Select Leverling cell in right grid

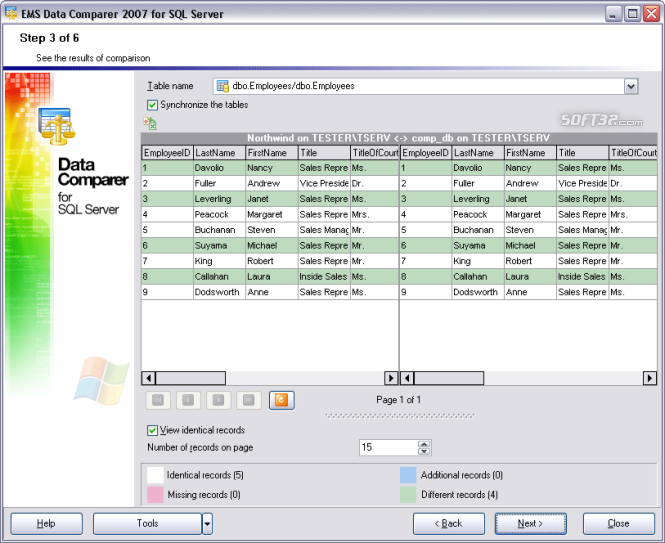tap(478, 199)
